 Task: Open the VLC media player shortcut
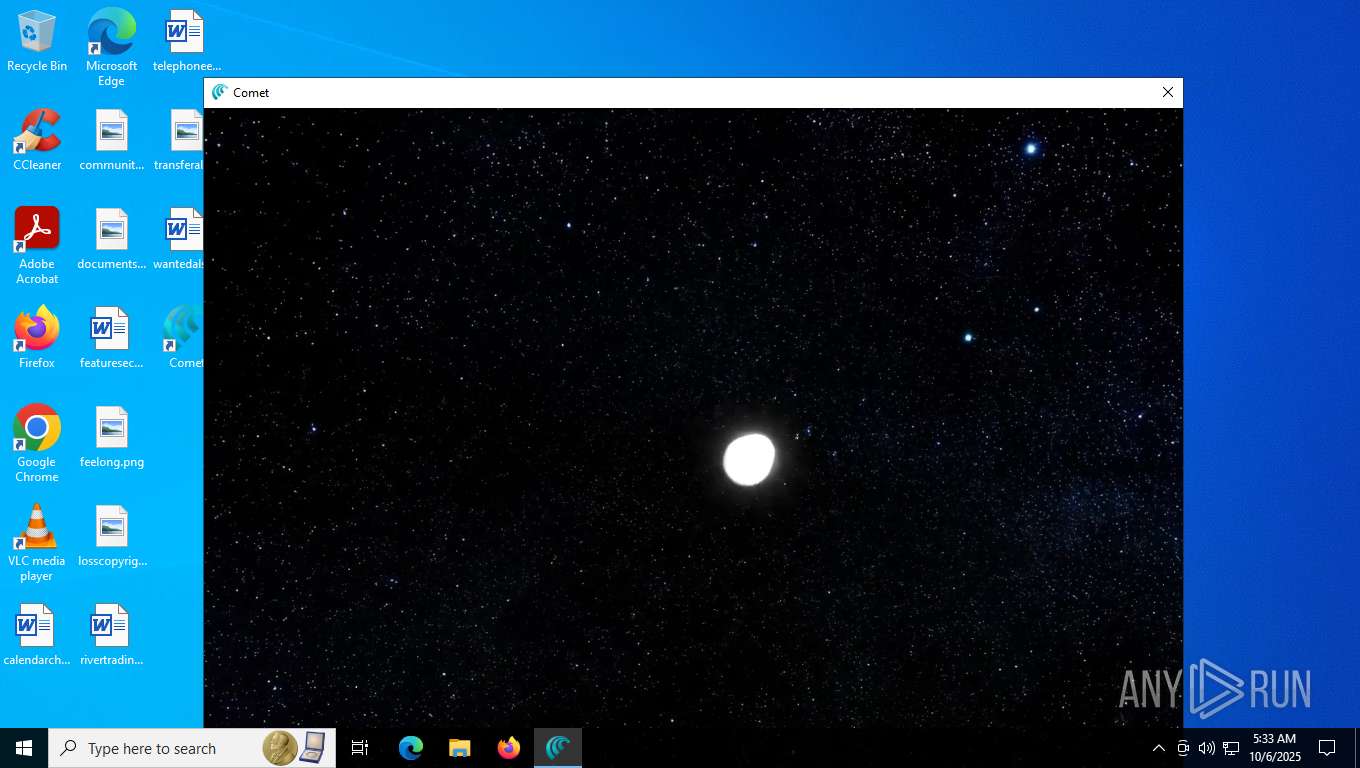pos(37,543)
